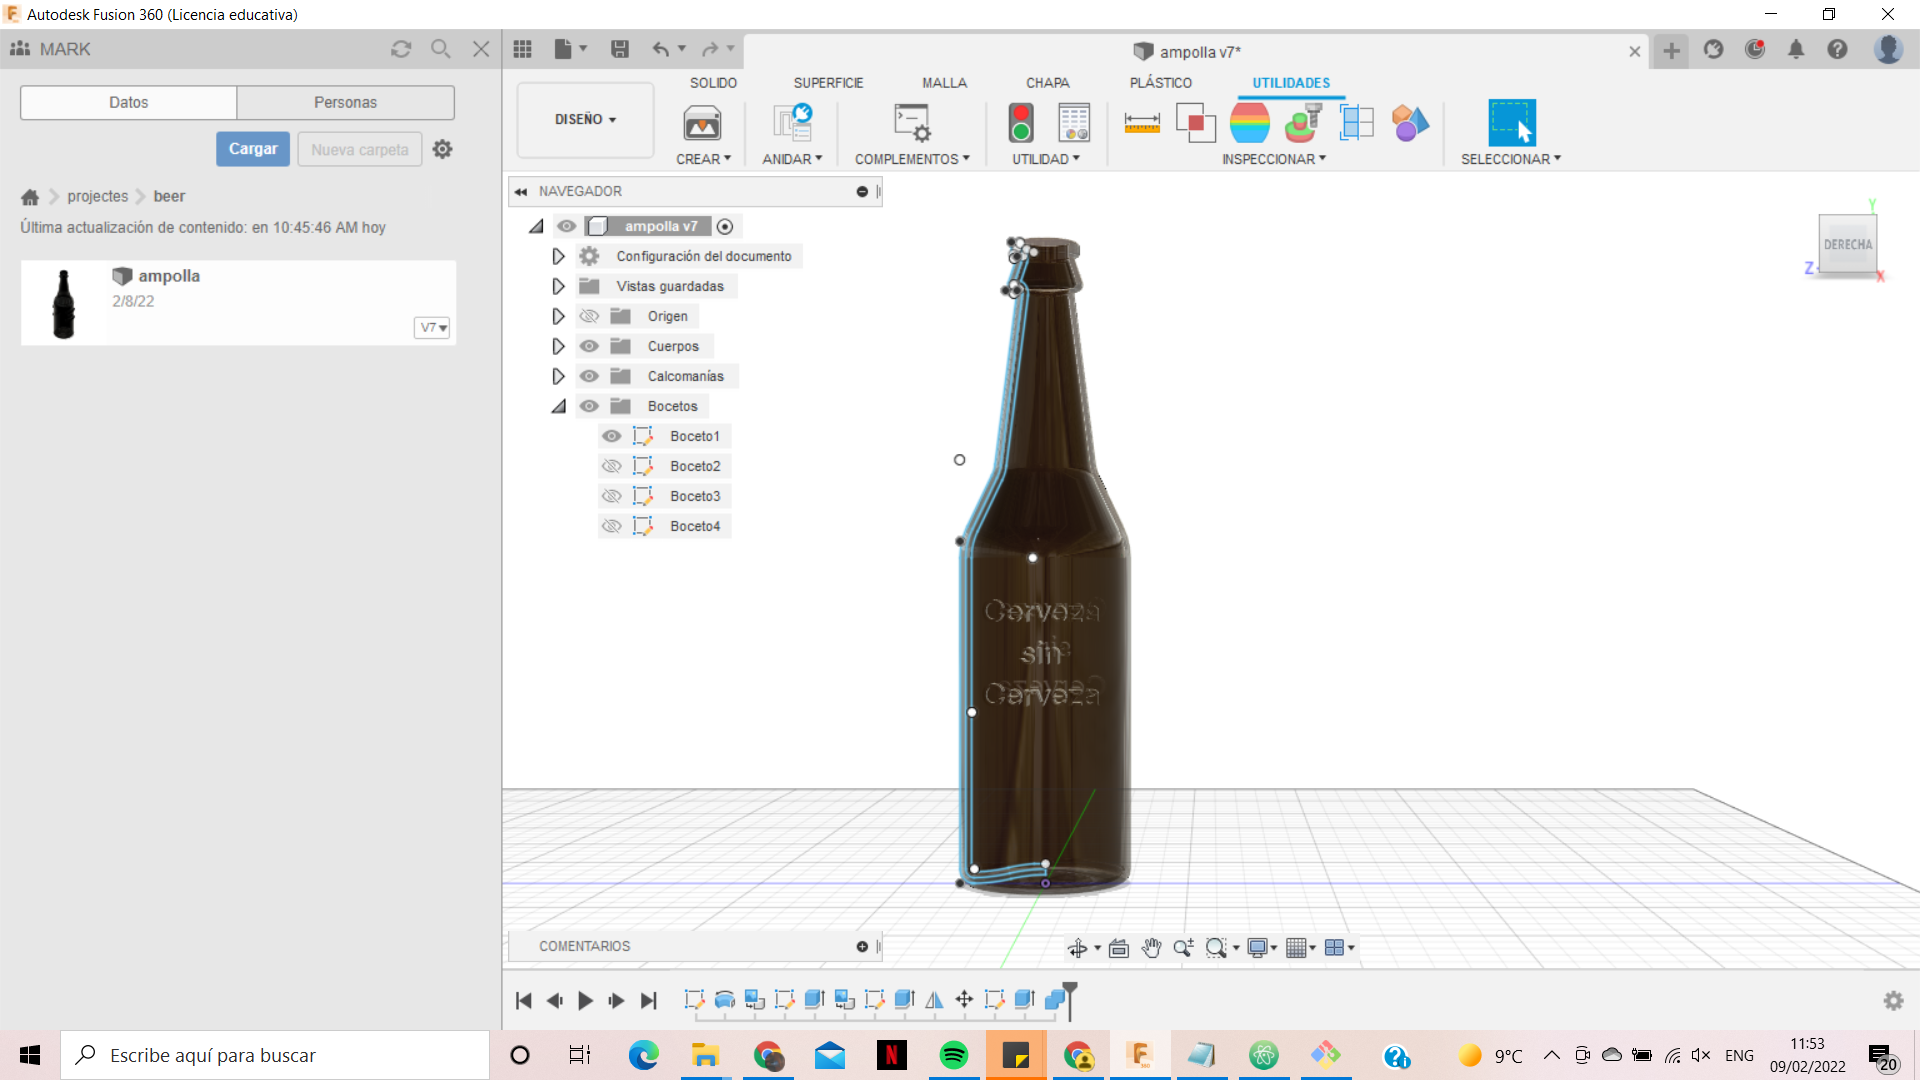Expand Vistas guardadas node
The image size is (1920, 1080).
(558, 286)
